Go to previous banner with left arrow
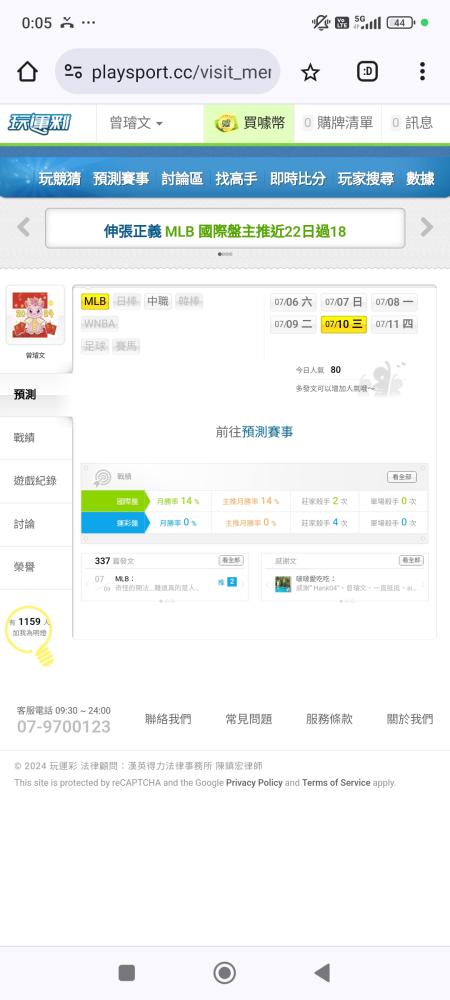This screenshot has height=1000, width=450. pyautogui.click(x=24, y=227)
